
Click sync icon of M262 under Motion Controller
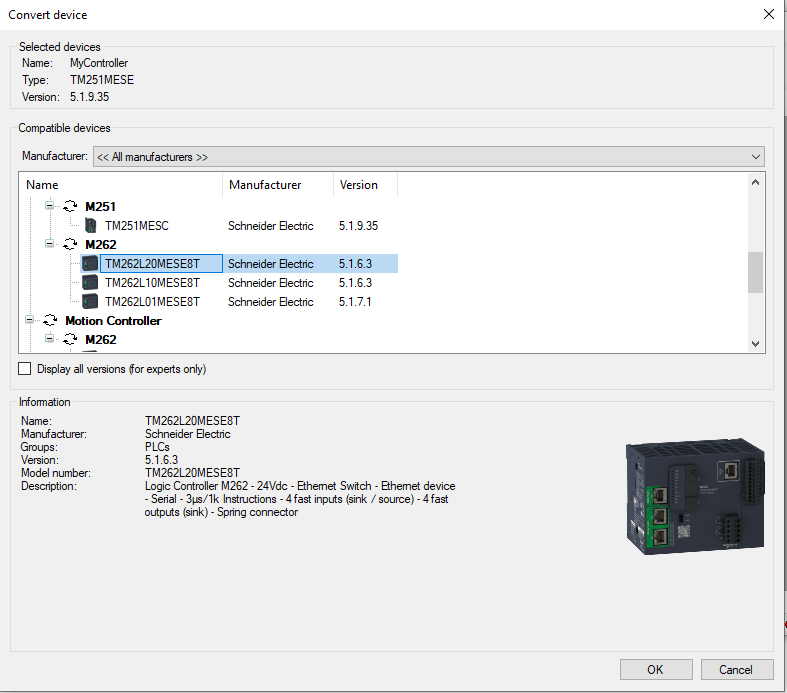tap(70, 339)
